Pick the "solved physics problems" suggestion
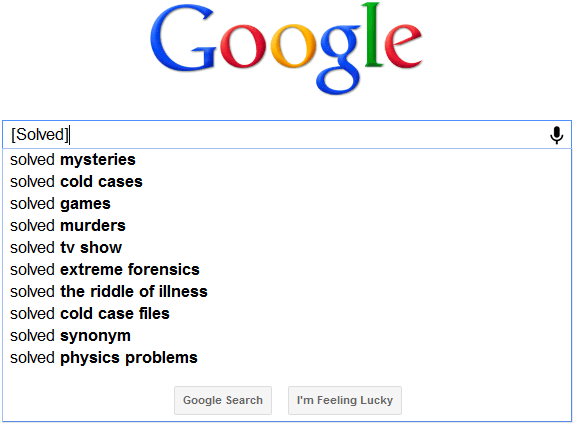The image size is (575, 425). point(287,358)
